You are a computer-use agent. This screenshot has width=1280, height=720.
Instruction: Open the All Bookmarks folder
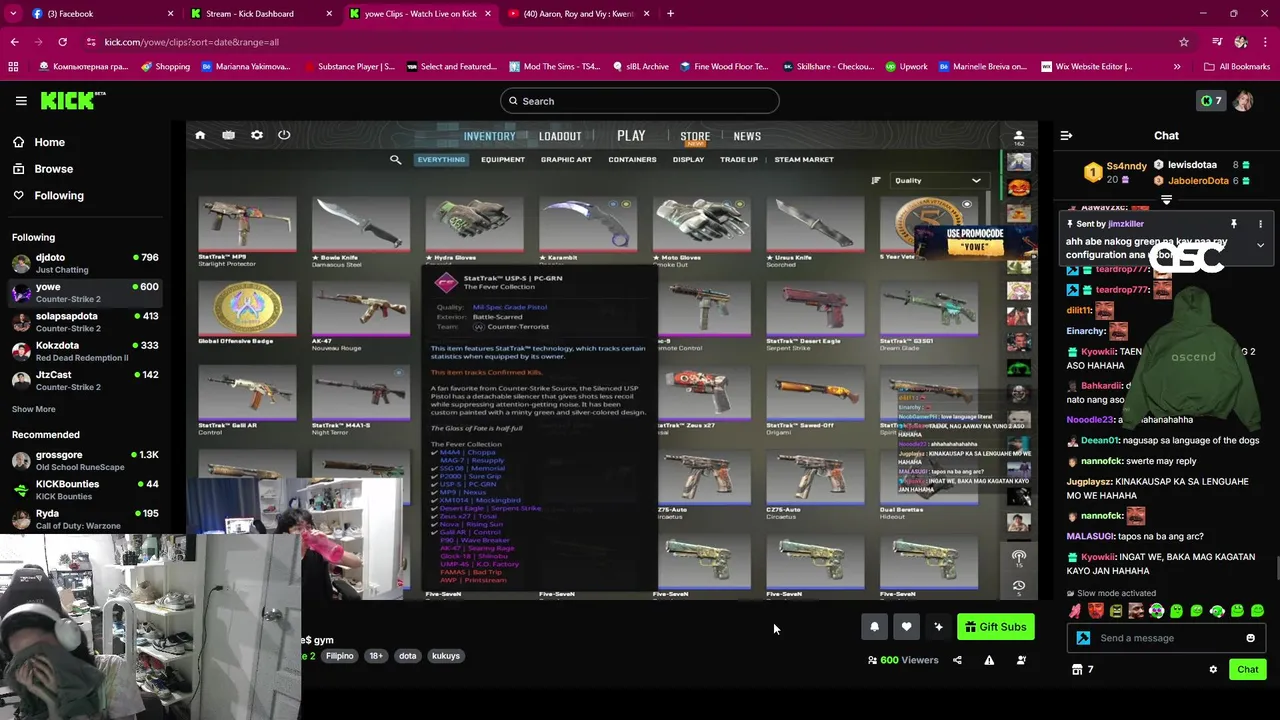pos(1237,67)
